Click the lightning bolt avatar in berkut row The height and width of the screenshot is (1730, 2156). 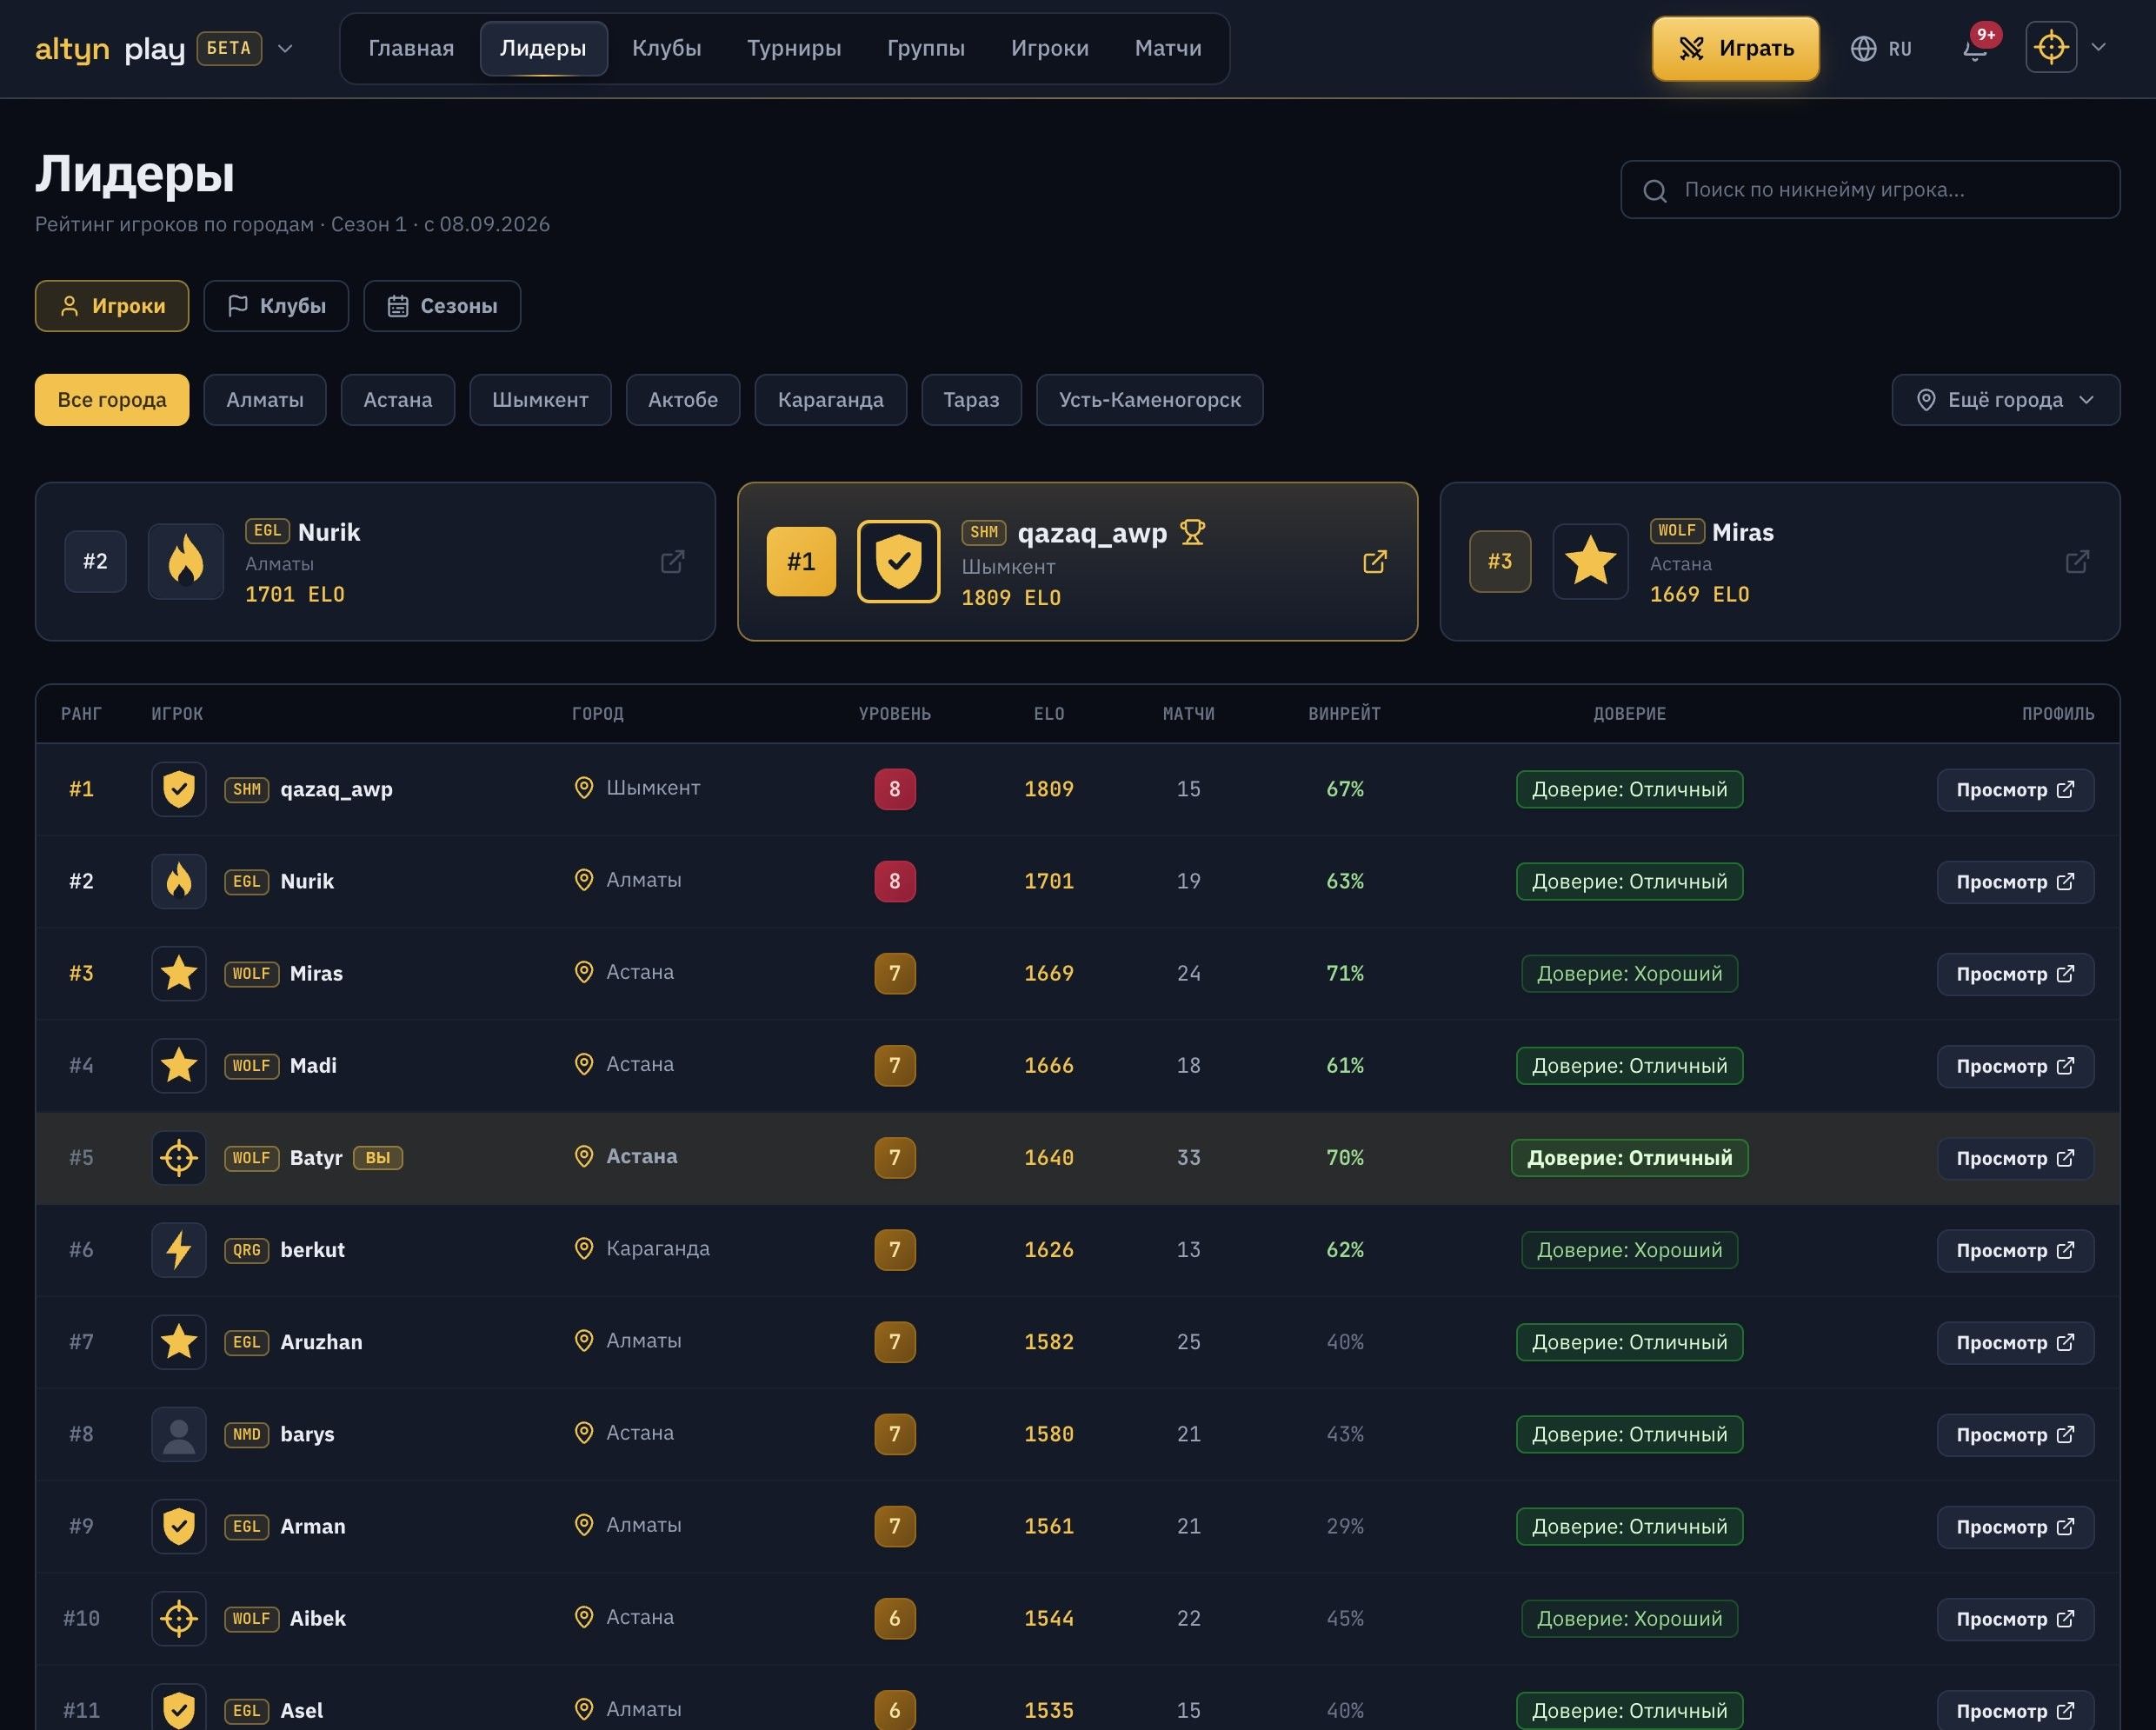[x=179, y=1249]
